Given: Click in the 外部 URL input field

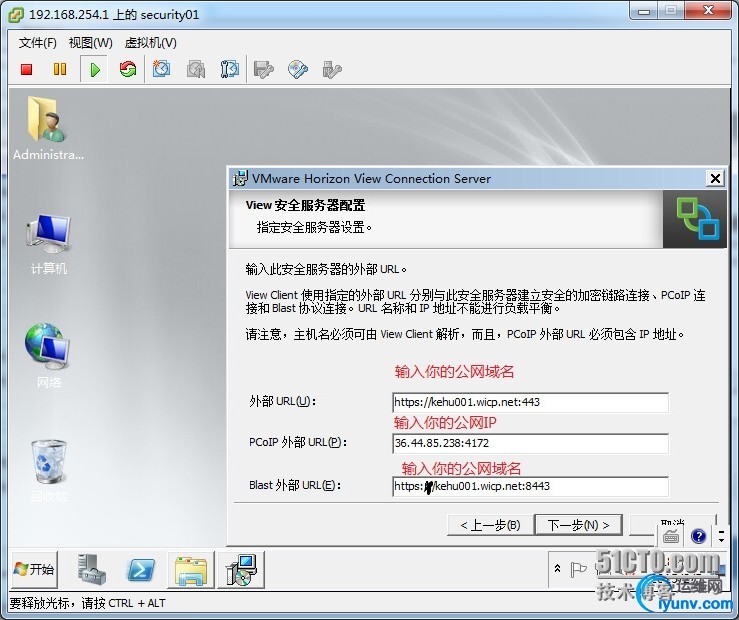Looking at the screenshot, I should 530,402.
